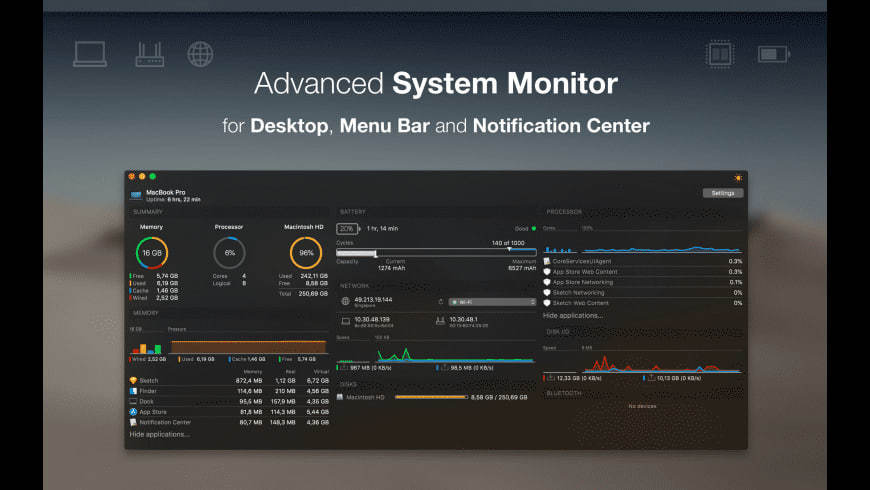This screenshot has width=870, height=490.
Task: Click the Finder icon in memory list
Action: tap(133, 391)
